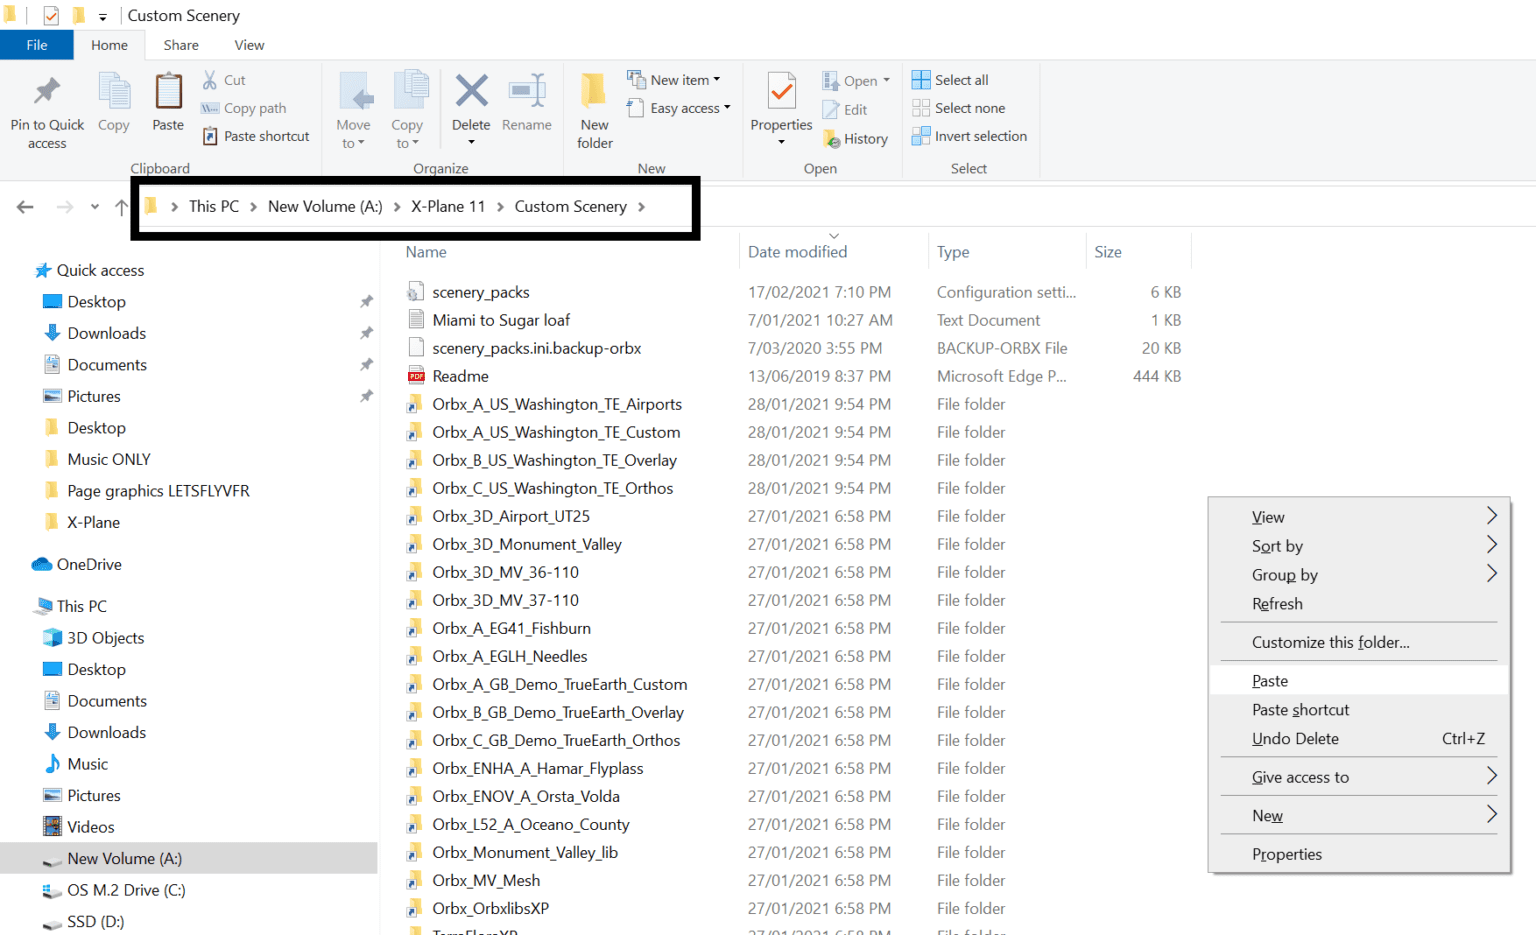
Task: Open OS M.2 Drive (C:) in sidebar
Action: pos(126,890)
